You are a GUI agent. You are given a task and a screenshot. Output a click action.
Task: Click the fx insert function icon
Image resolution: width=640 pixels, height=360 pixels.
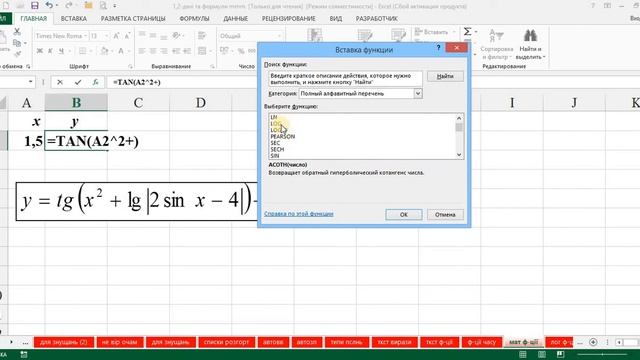(x=95, y=82)
